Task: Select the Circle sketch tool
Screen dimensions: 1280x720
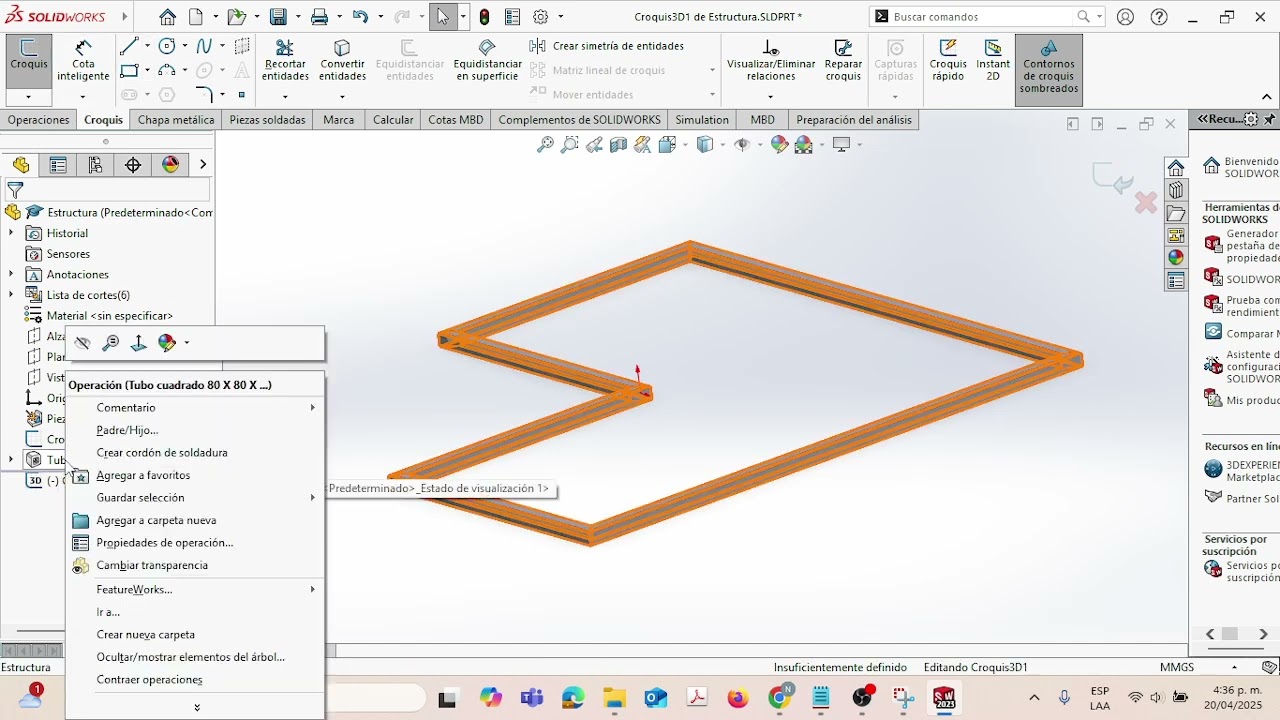Action: (x=167, y=46)
